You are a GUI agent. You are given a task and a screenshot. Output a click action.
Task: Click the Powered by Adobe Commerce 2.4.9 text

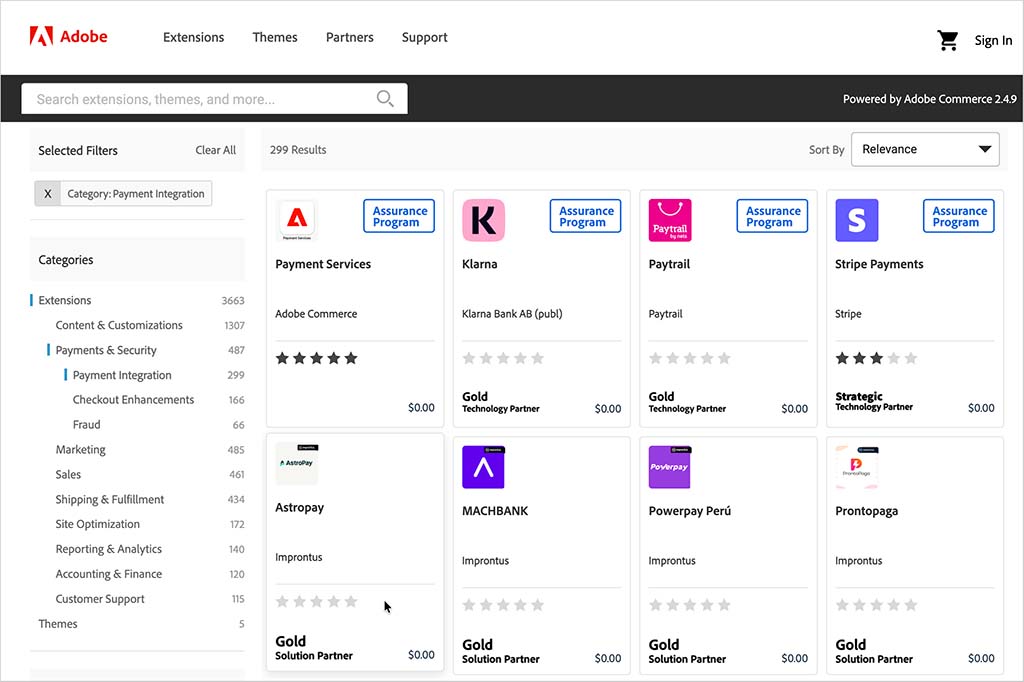pos(930,99)
